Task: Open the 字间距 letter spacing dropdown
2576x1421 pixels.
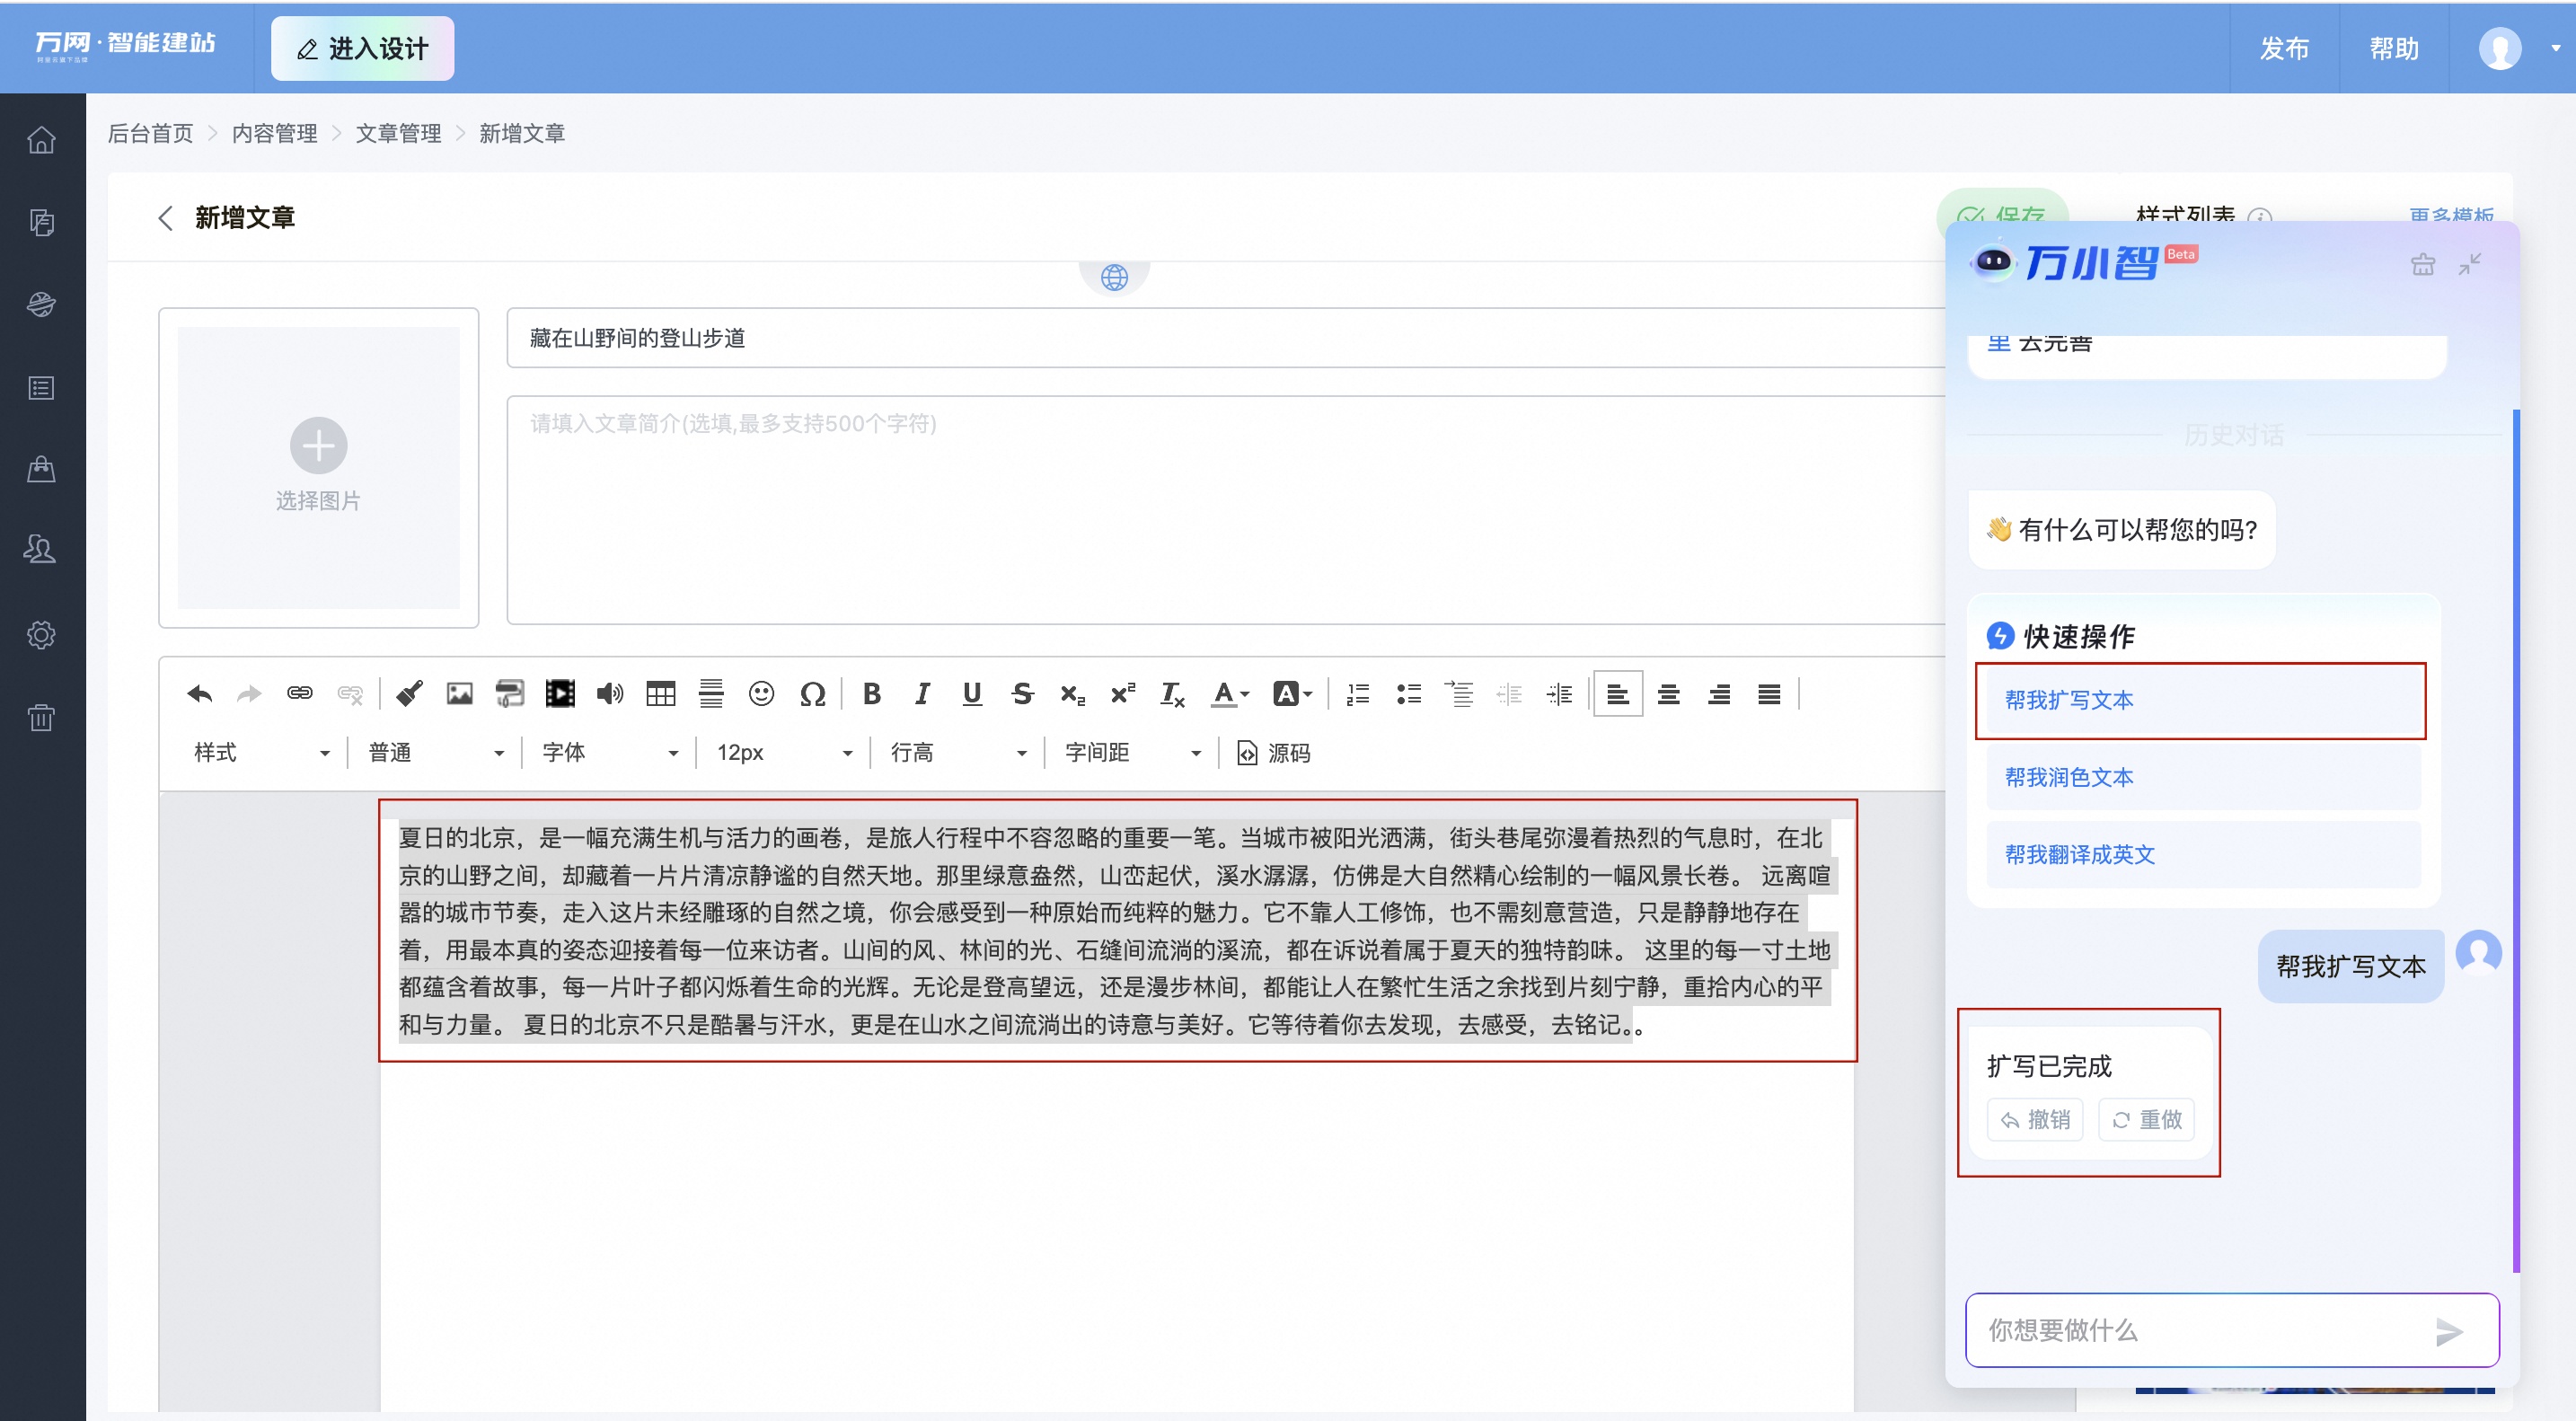Action: click(x=1132, y=753)
